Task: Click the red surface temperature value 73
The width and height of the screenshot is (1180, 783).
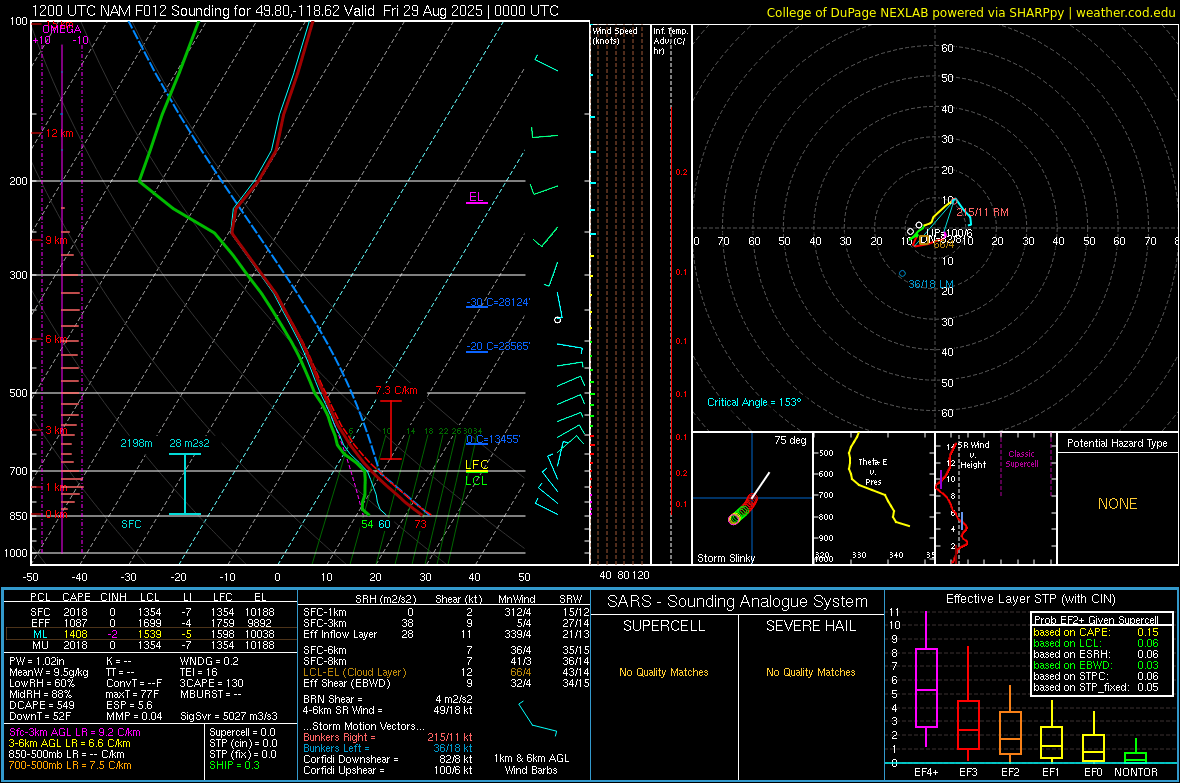Action: pyautogui.click(x=420, y=524)
